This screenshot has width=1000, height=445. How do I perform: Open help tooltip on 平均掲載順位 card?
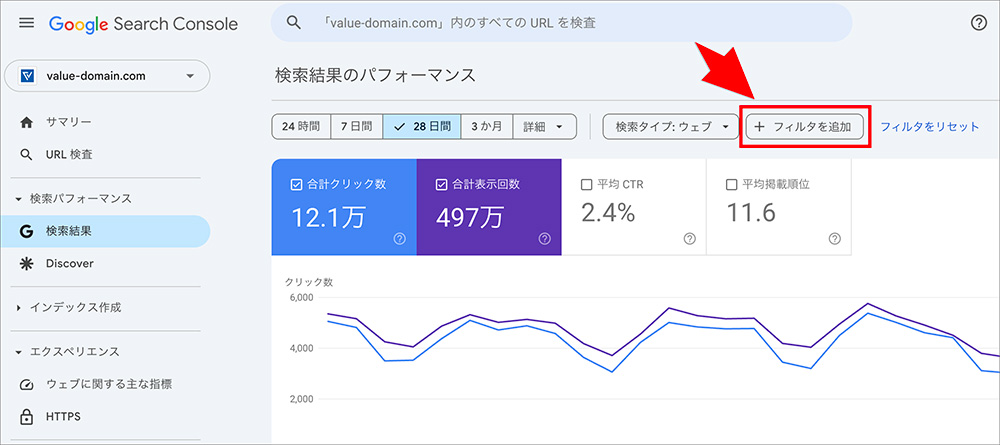click(x=834, y=238)
